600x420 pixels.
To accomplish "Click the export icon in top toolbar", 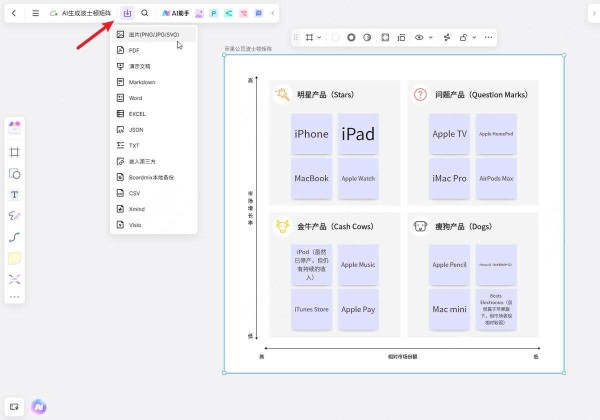I will 127,13.
